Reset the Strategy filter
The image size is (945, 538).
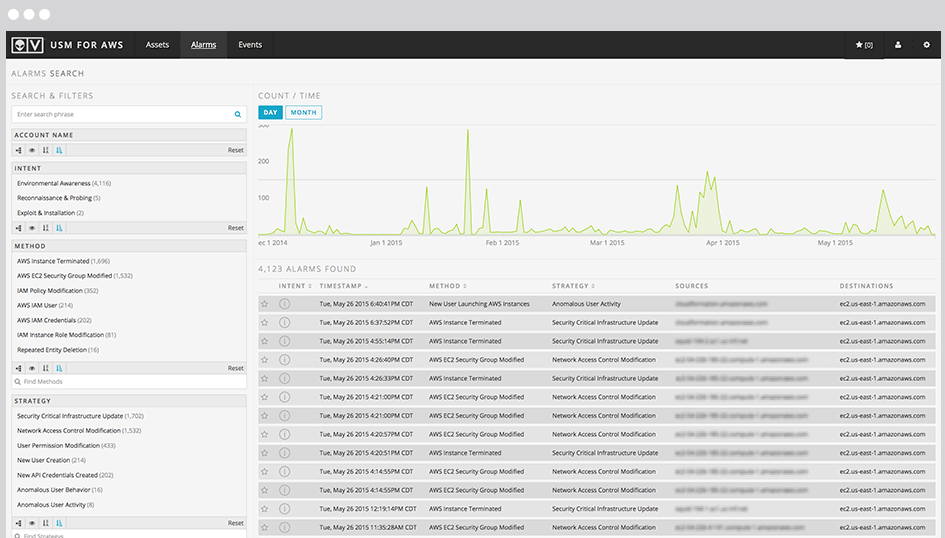tap(236, 523)
